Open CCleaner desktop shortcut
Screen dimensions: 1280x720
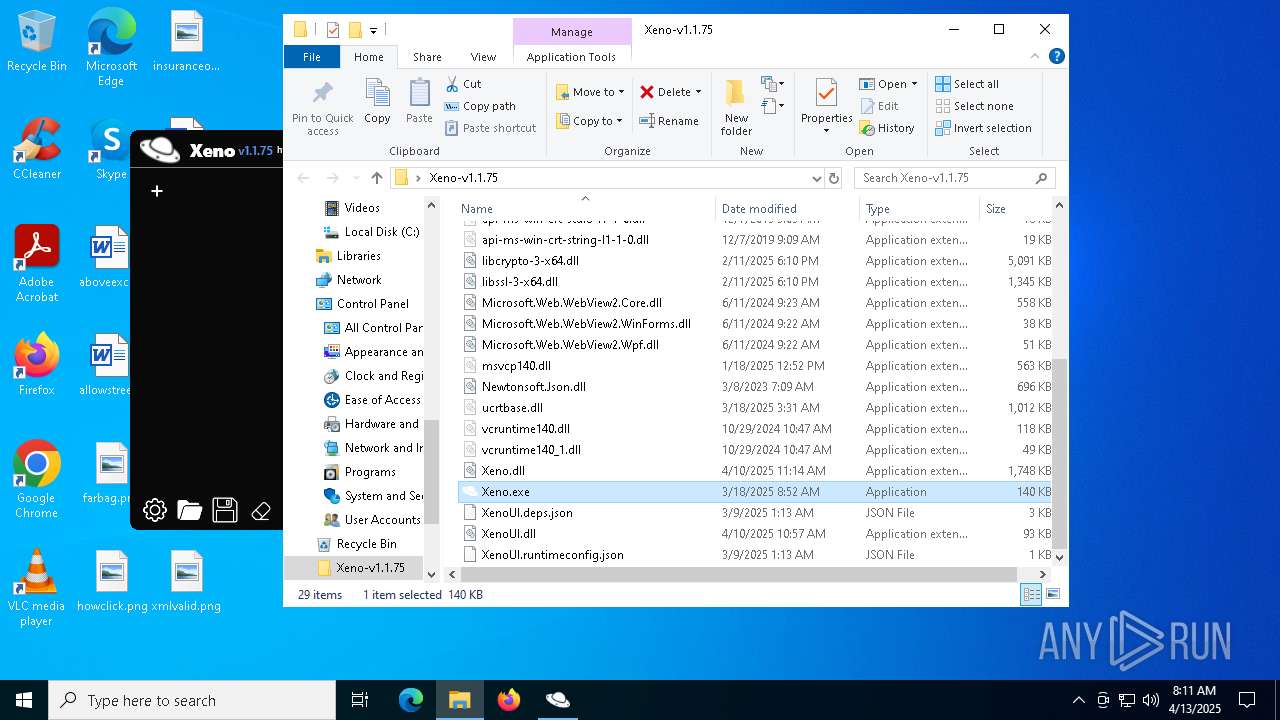pyautogui.click(x=37, y=148)
